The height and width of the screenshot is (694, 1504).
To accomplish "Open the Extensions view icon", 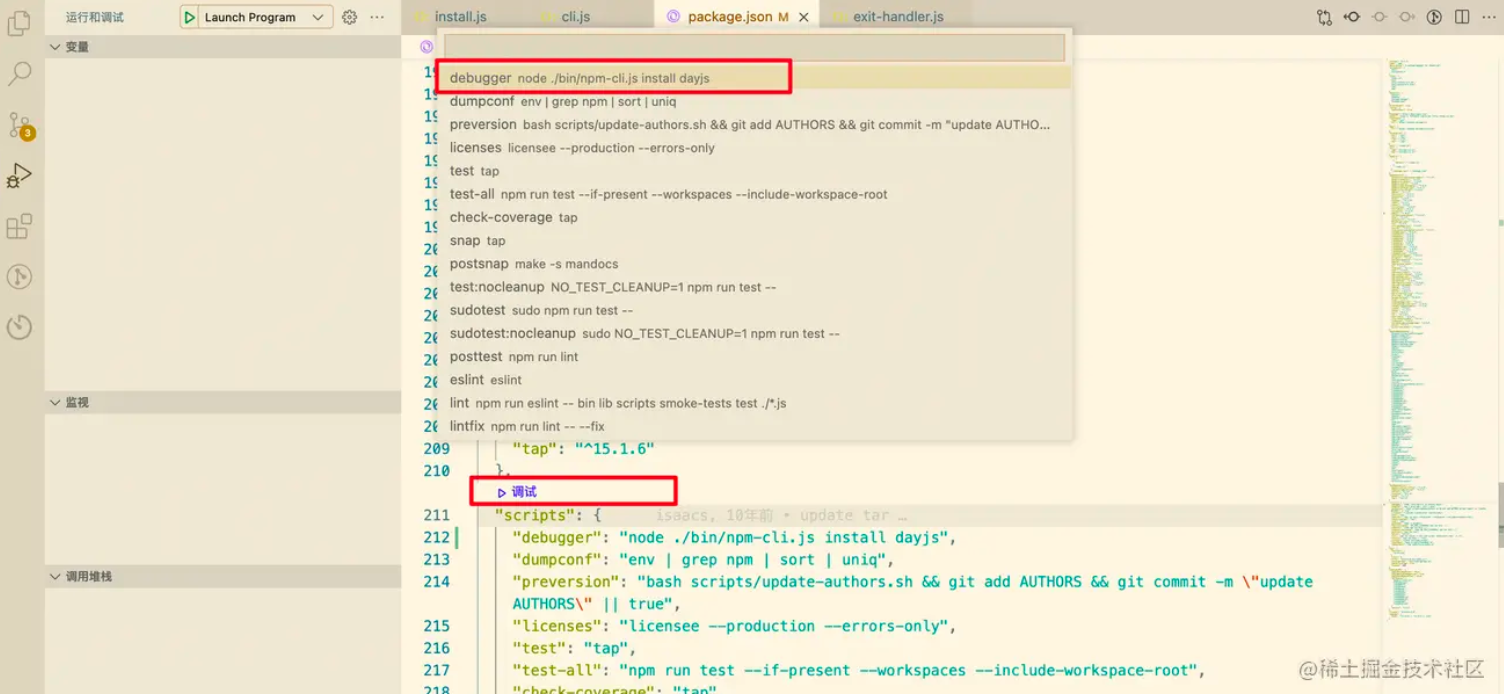I will pos(19,226).
